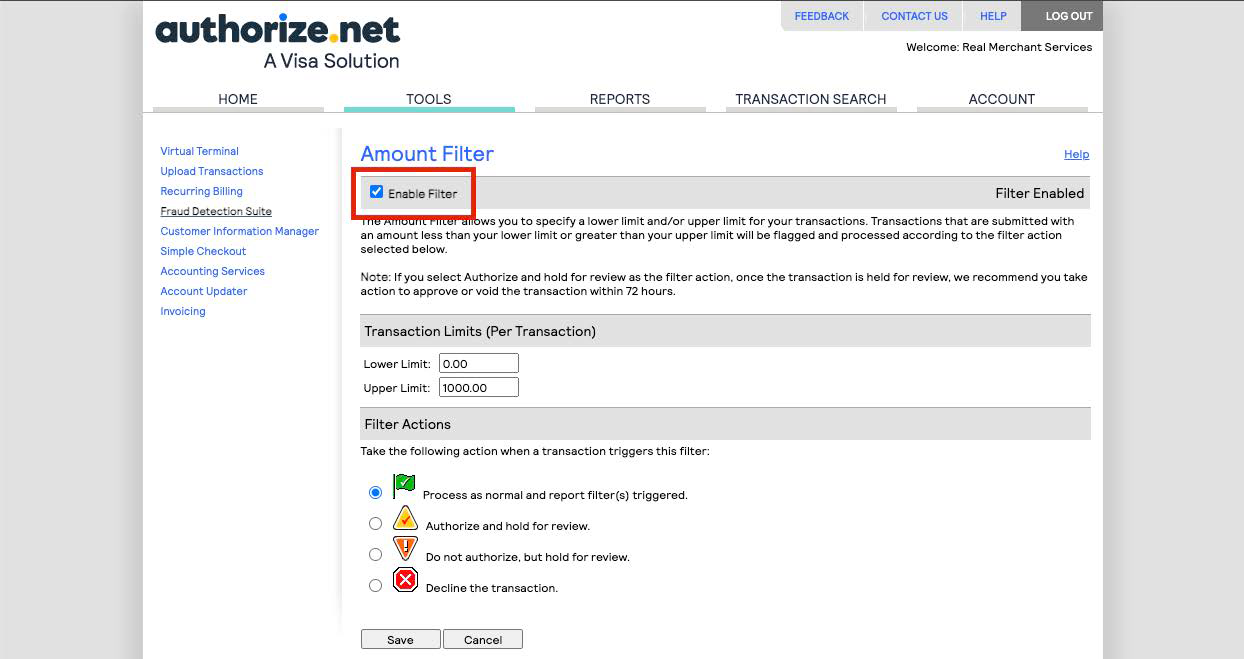
Task: Click the Cancel button
Action: [482, 639]
